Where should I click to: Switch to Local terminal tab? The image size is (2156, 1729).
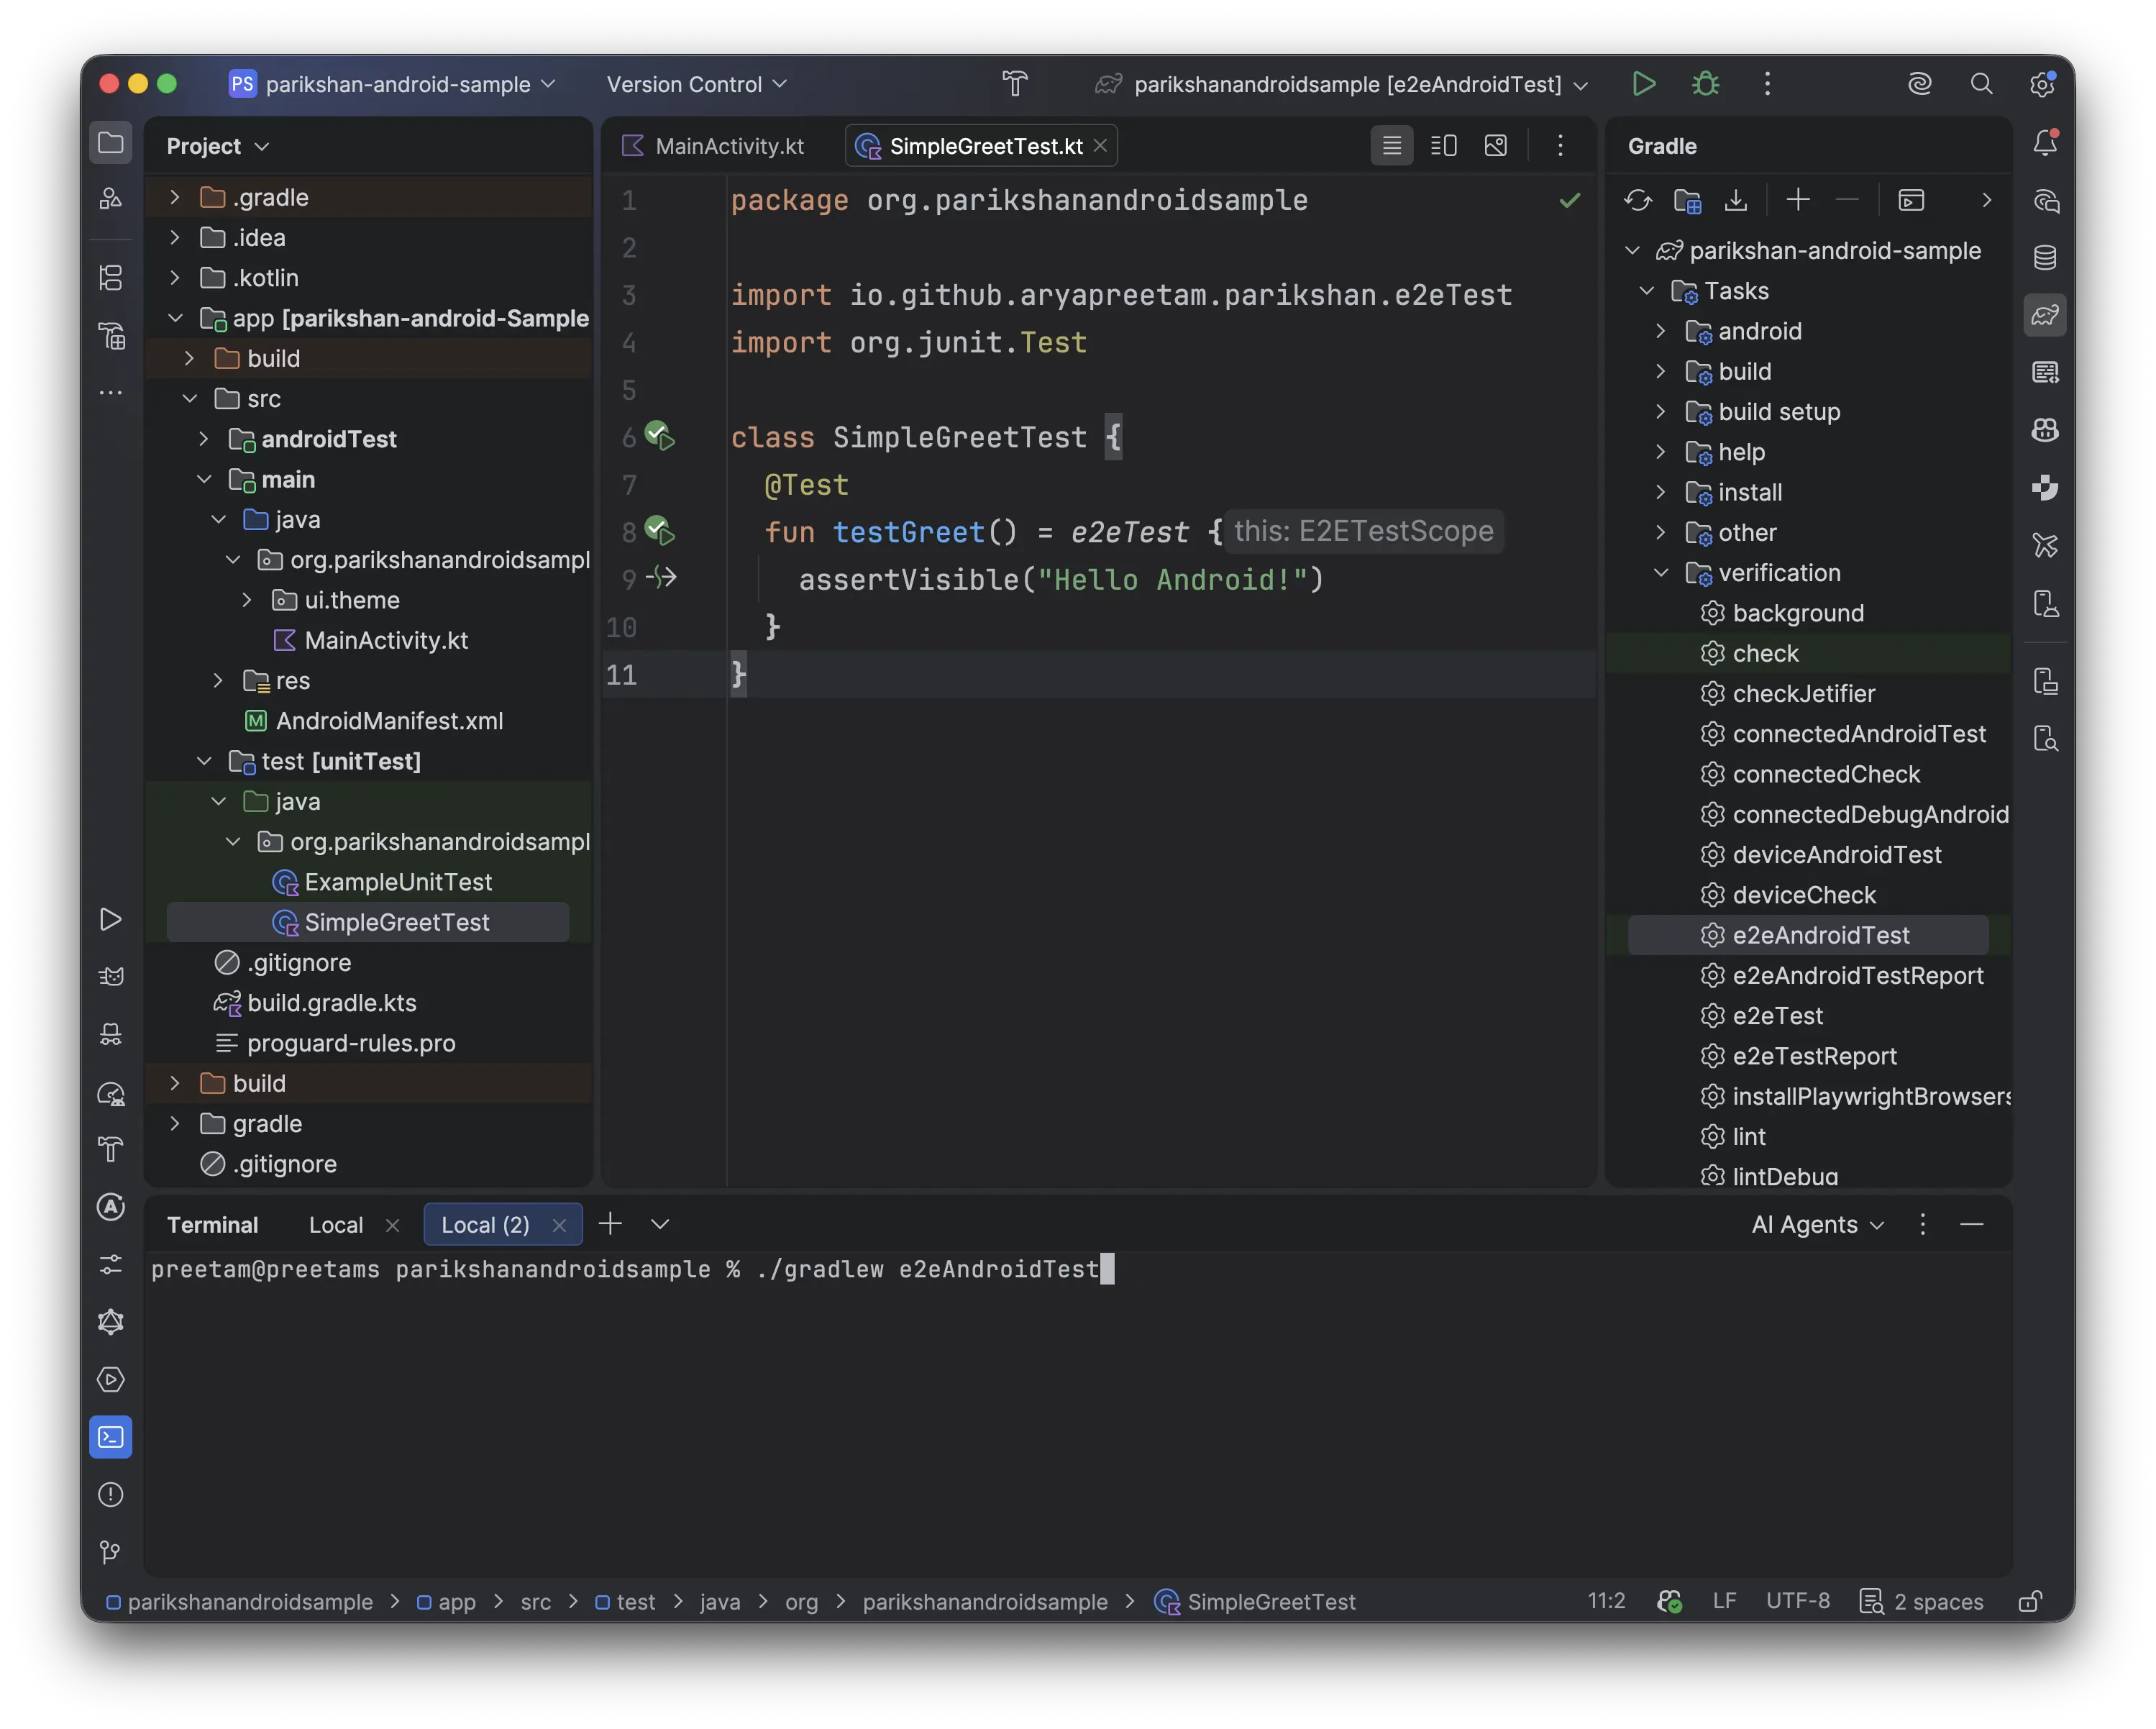coord(336,1225)
